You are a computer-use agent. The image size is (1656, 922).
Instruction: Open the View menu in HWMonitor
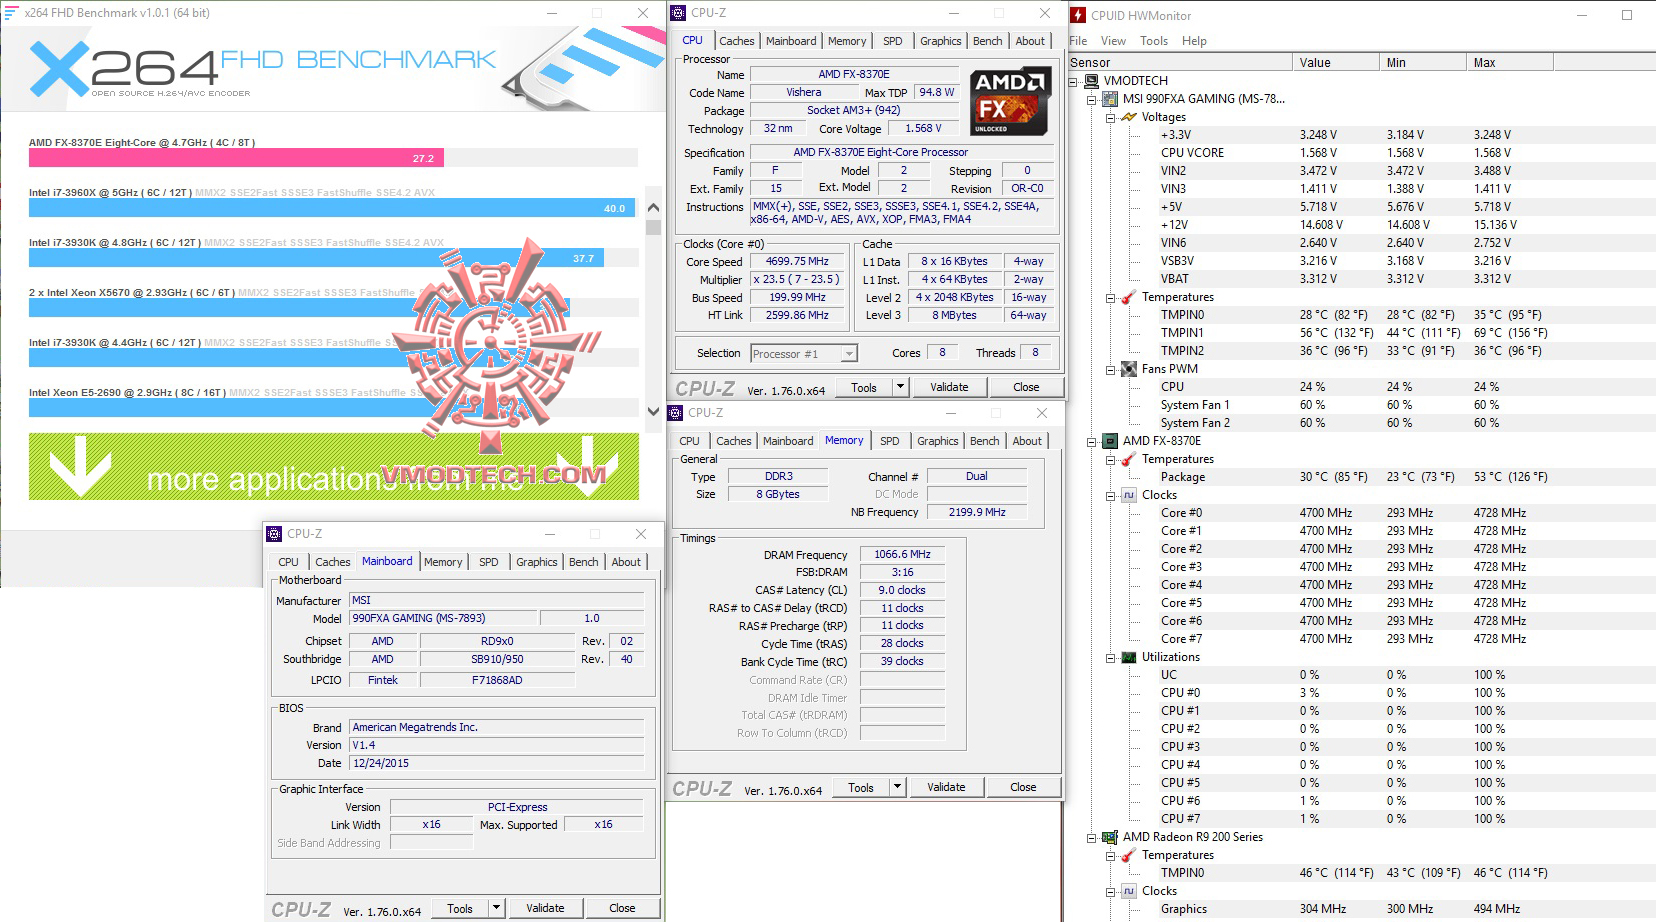(1113, 41)
